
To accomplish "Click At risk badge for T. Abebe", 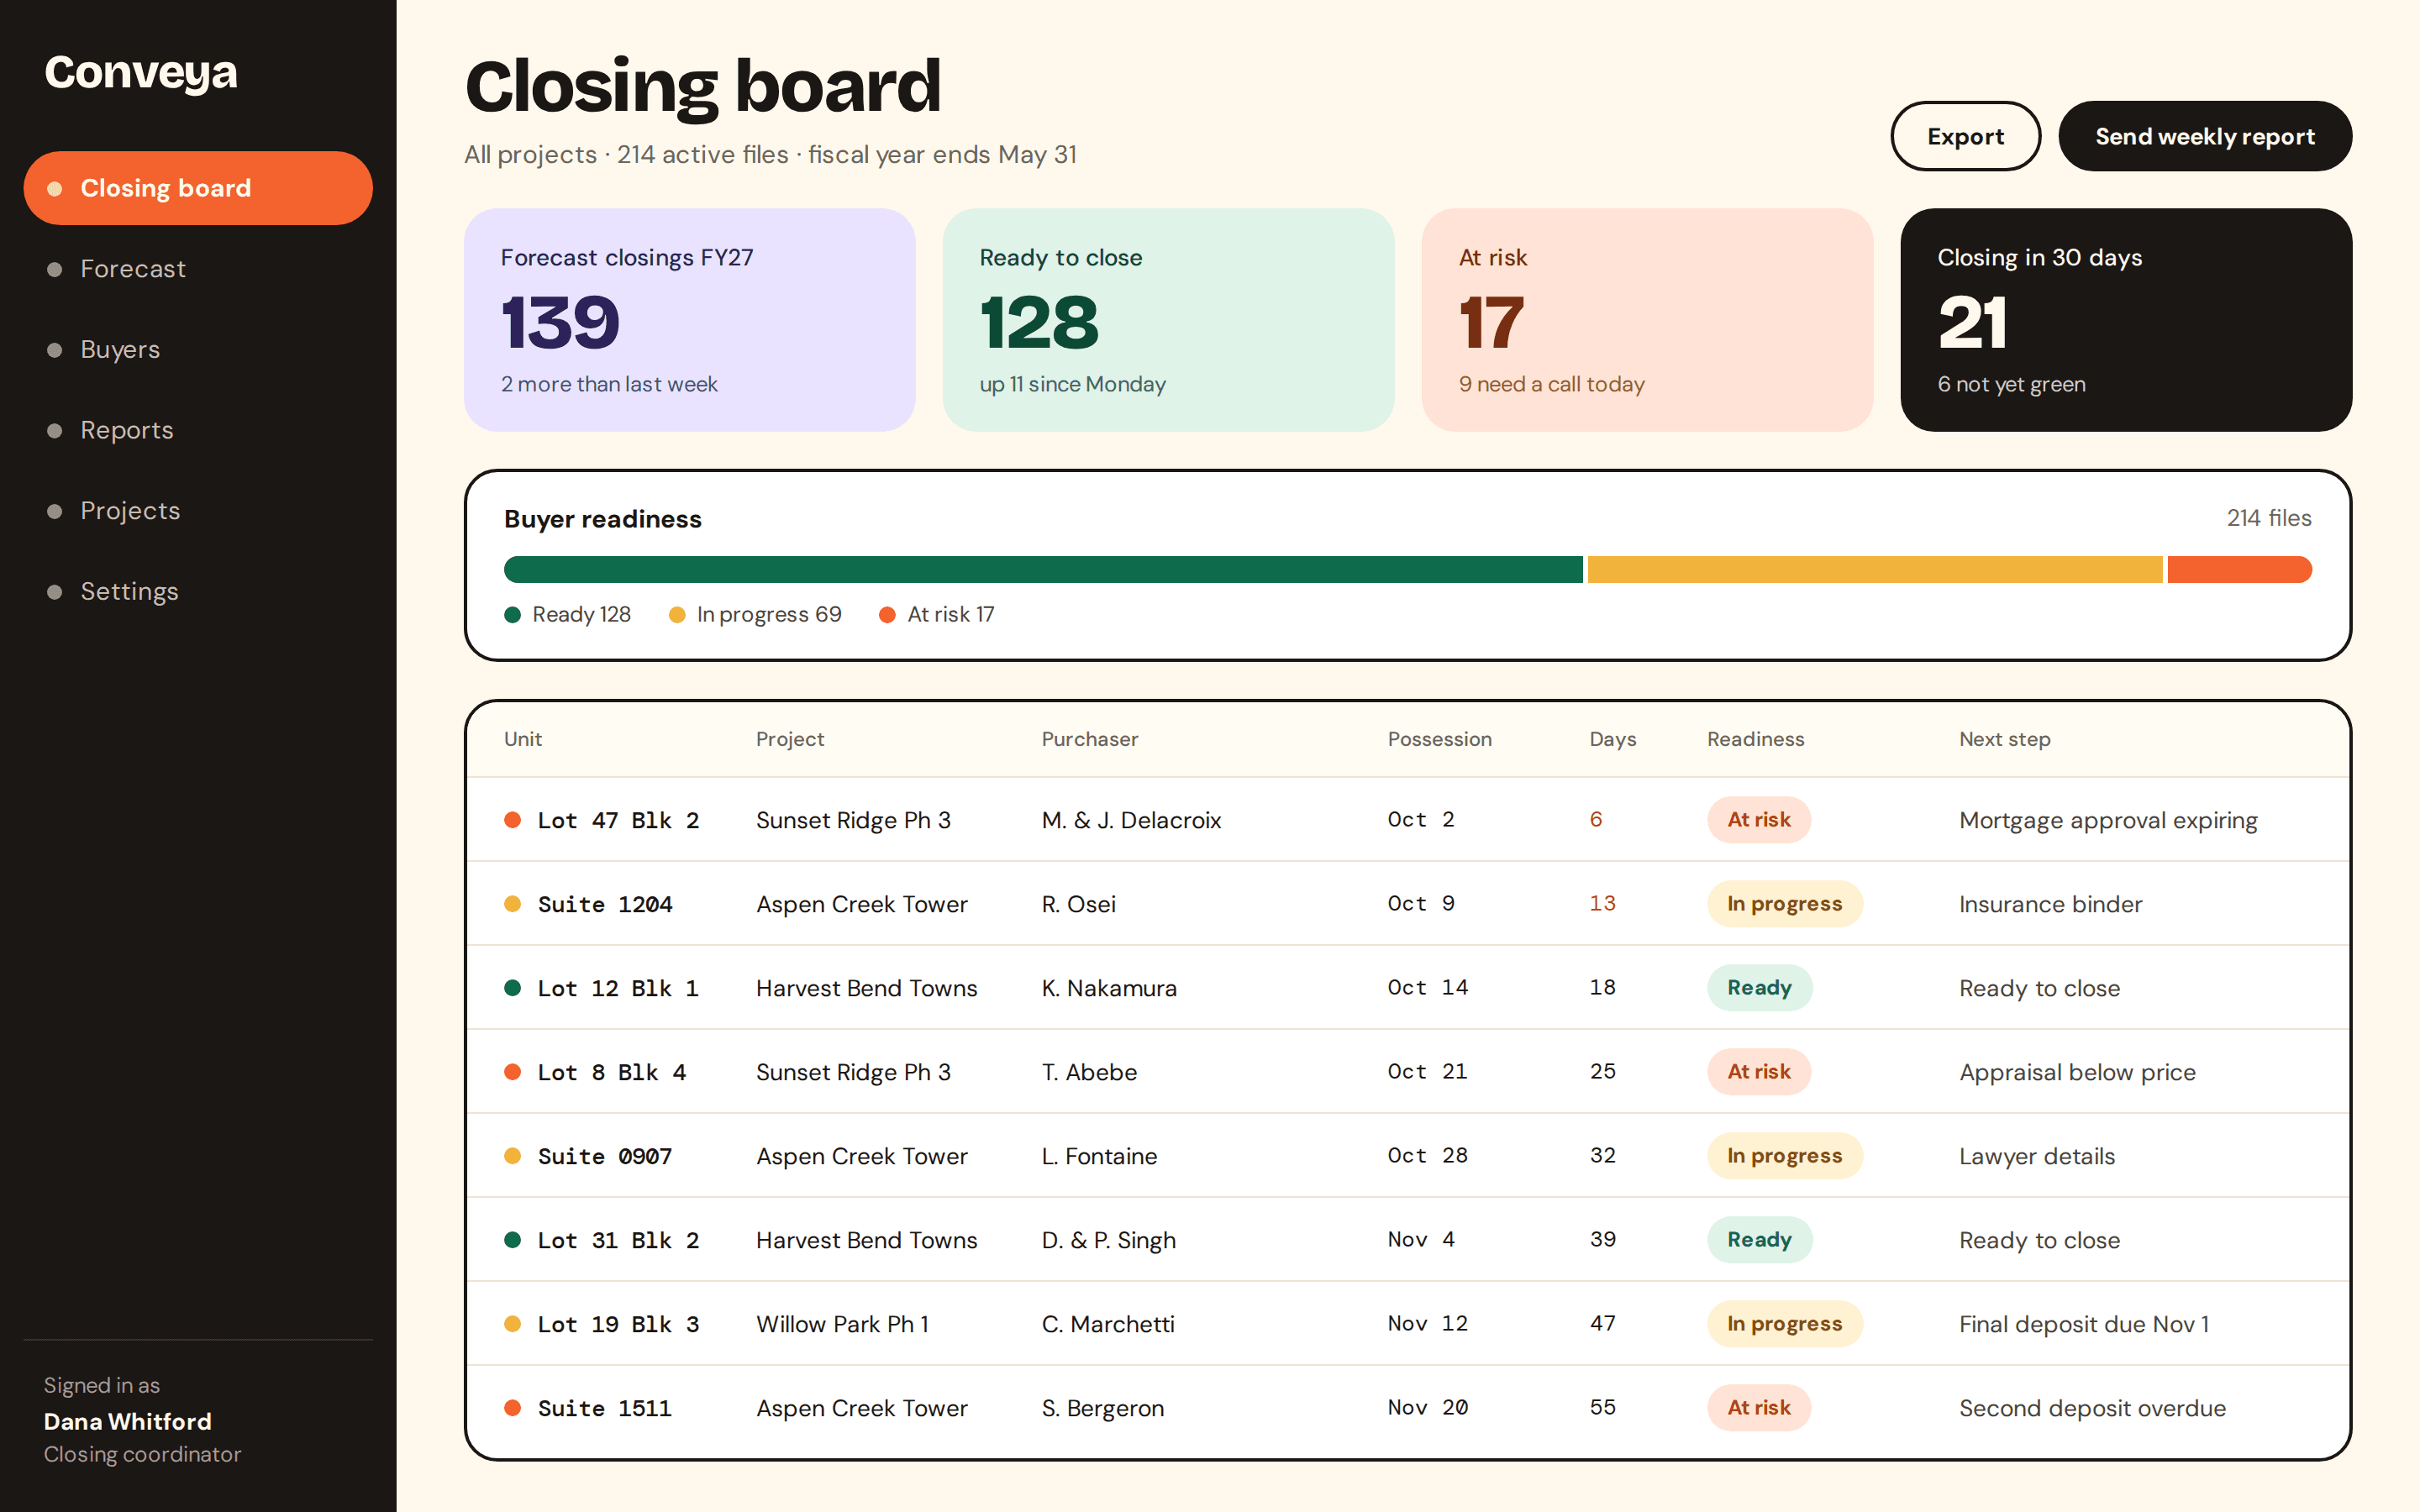I will (x=1759, y=1072).
